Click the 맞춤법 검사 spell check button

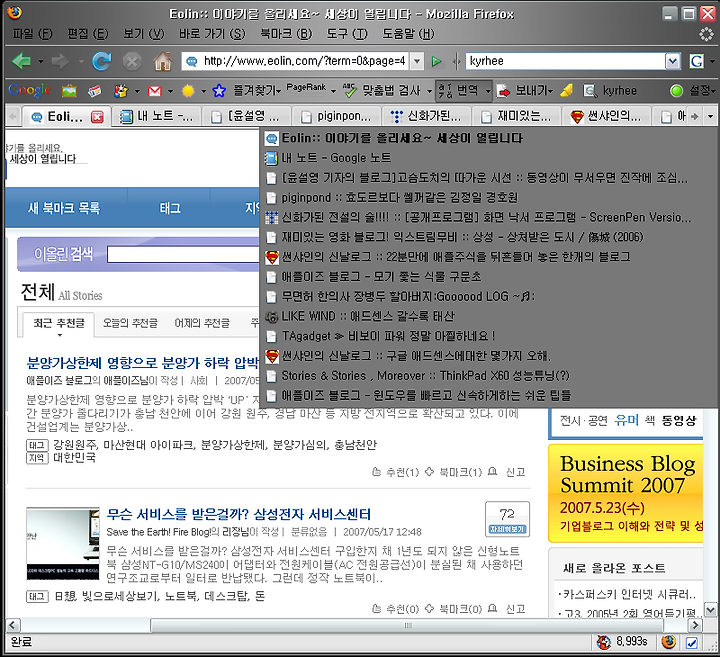(383, 90)
